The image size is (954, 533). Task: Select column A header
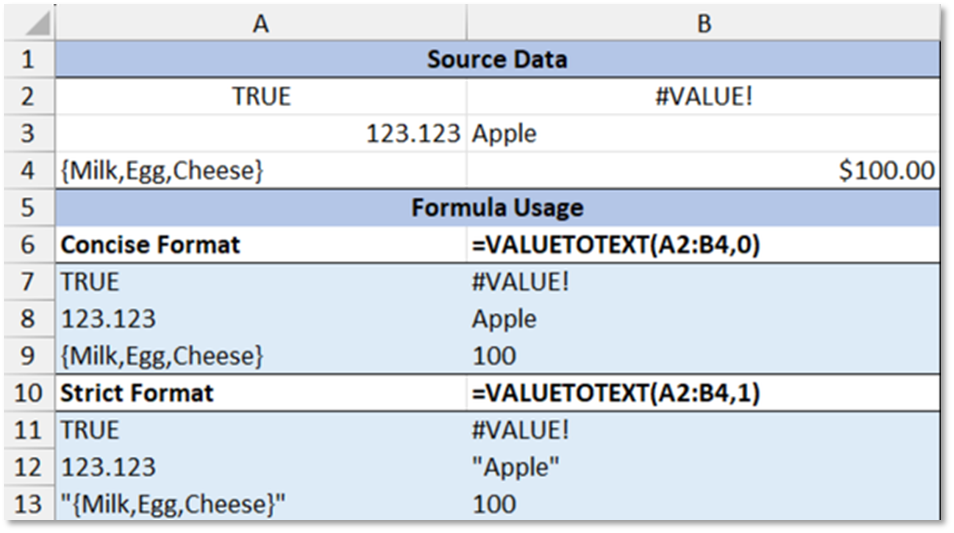click(260, 23)
